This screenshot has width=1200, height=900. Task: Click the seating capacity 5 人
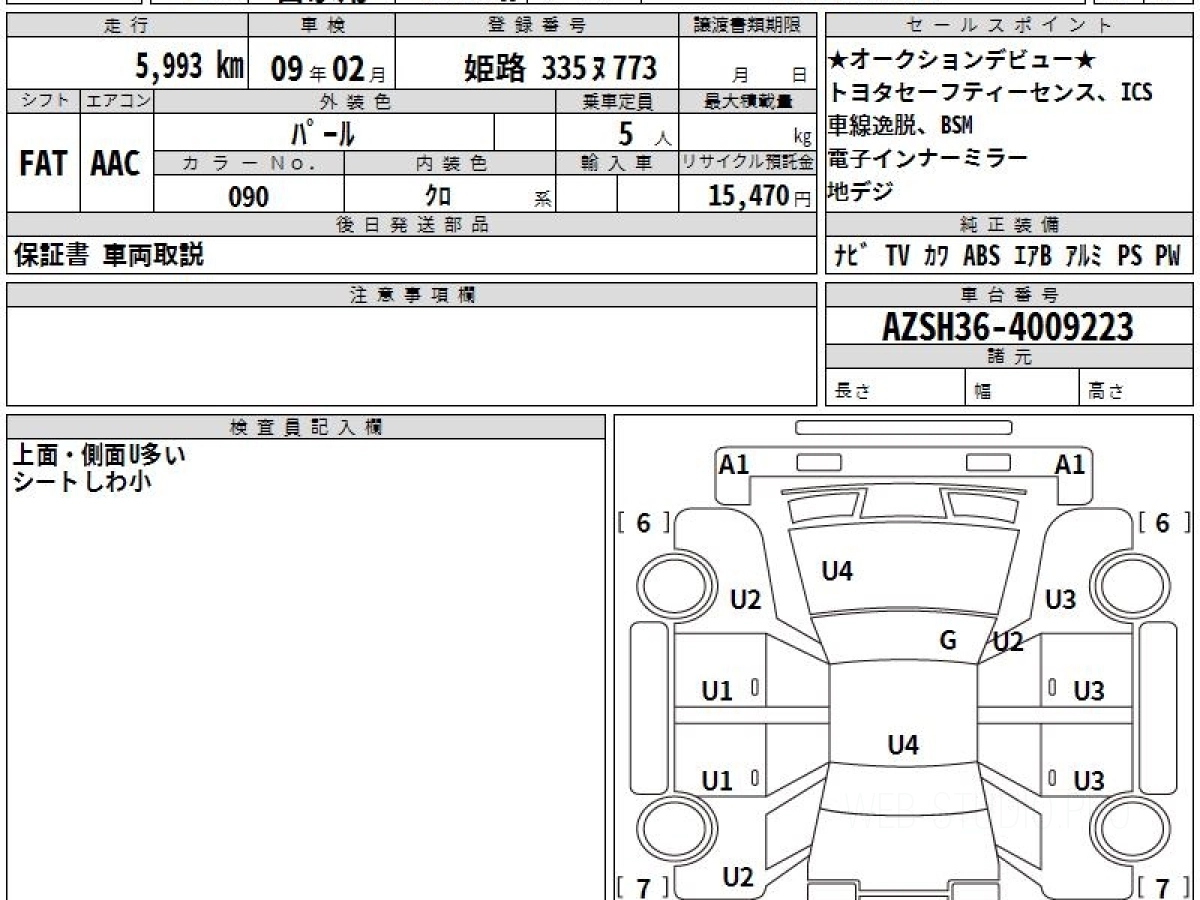(646, 133)
